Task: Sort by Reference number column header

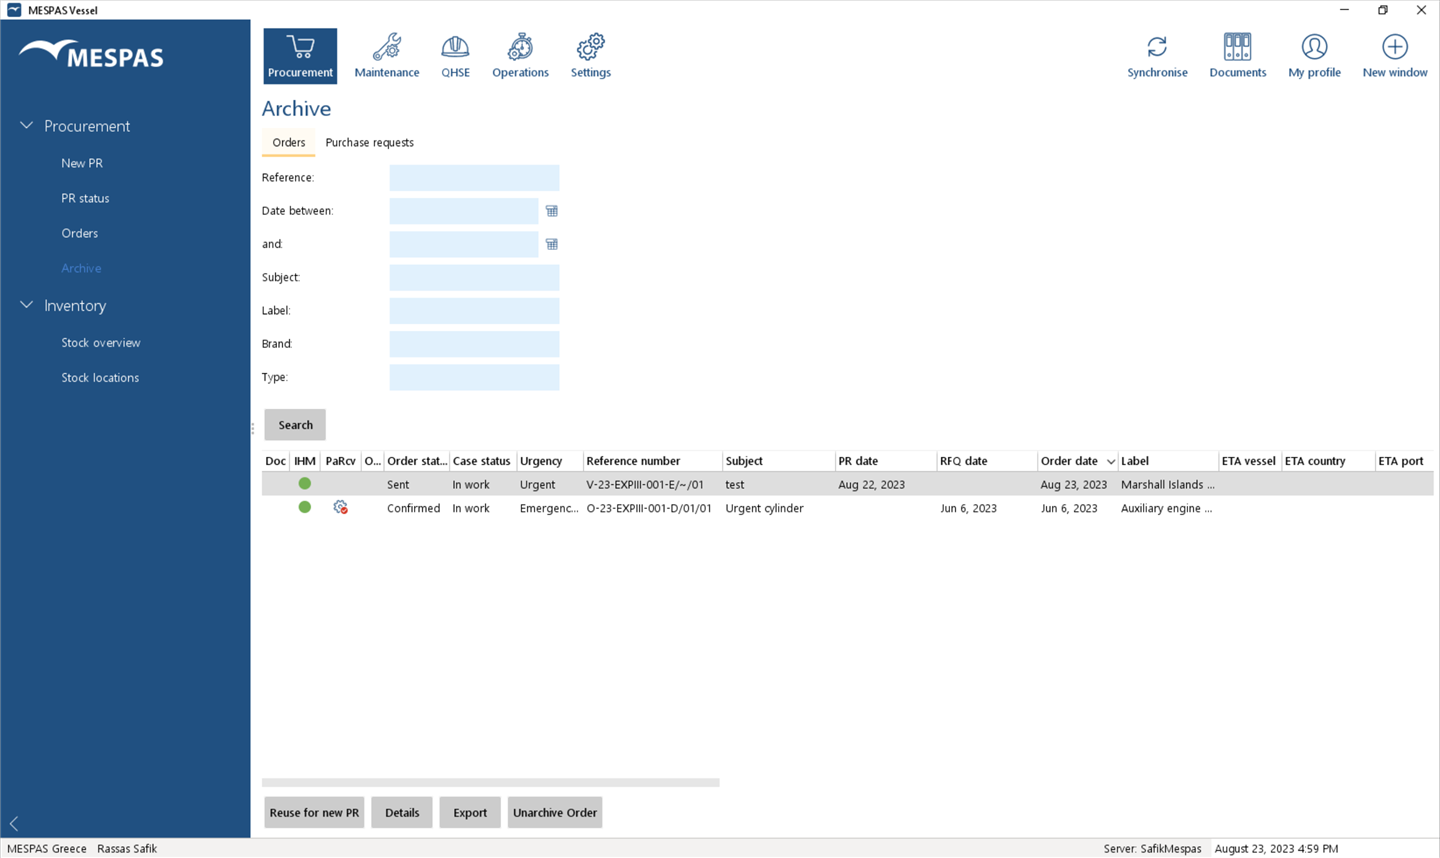Action: 652,461
